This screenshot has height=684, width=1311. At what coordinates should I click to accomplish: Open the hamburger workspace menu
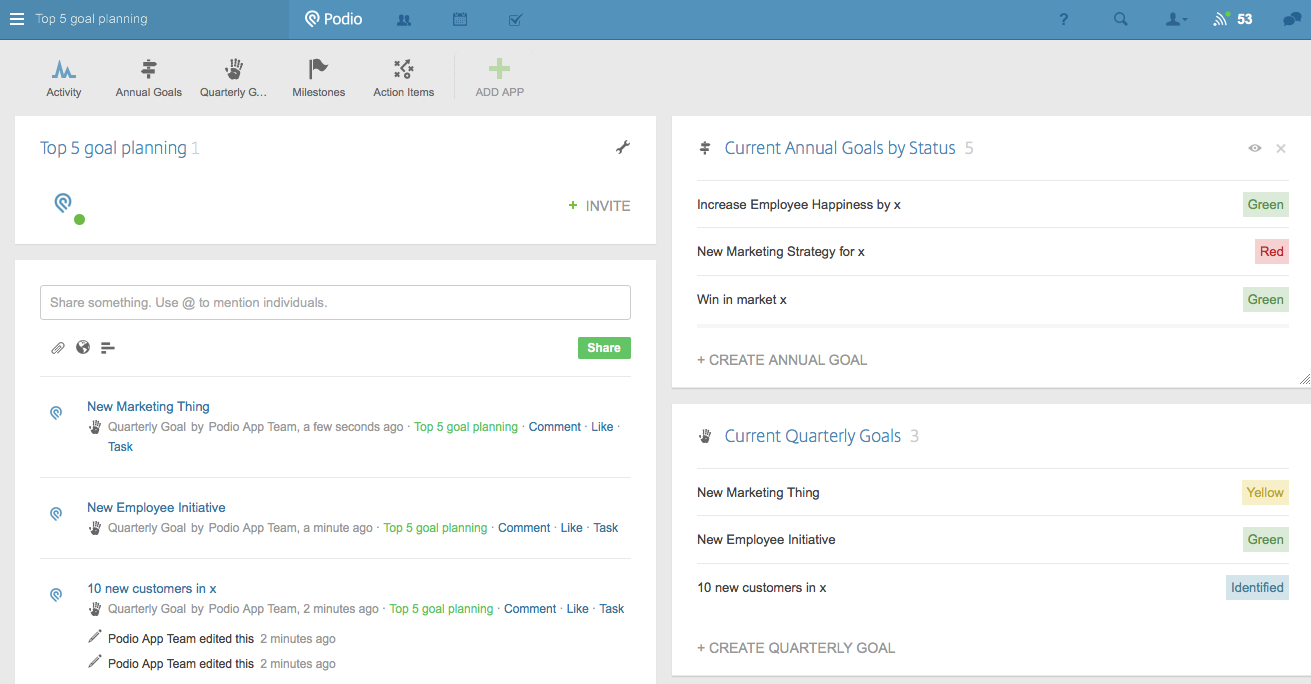pyautogui.click(x=17, y=19)
